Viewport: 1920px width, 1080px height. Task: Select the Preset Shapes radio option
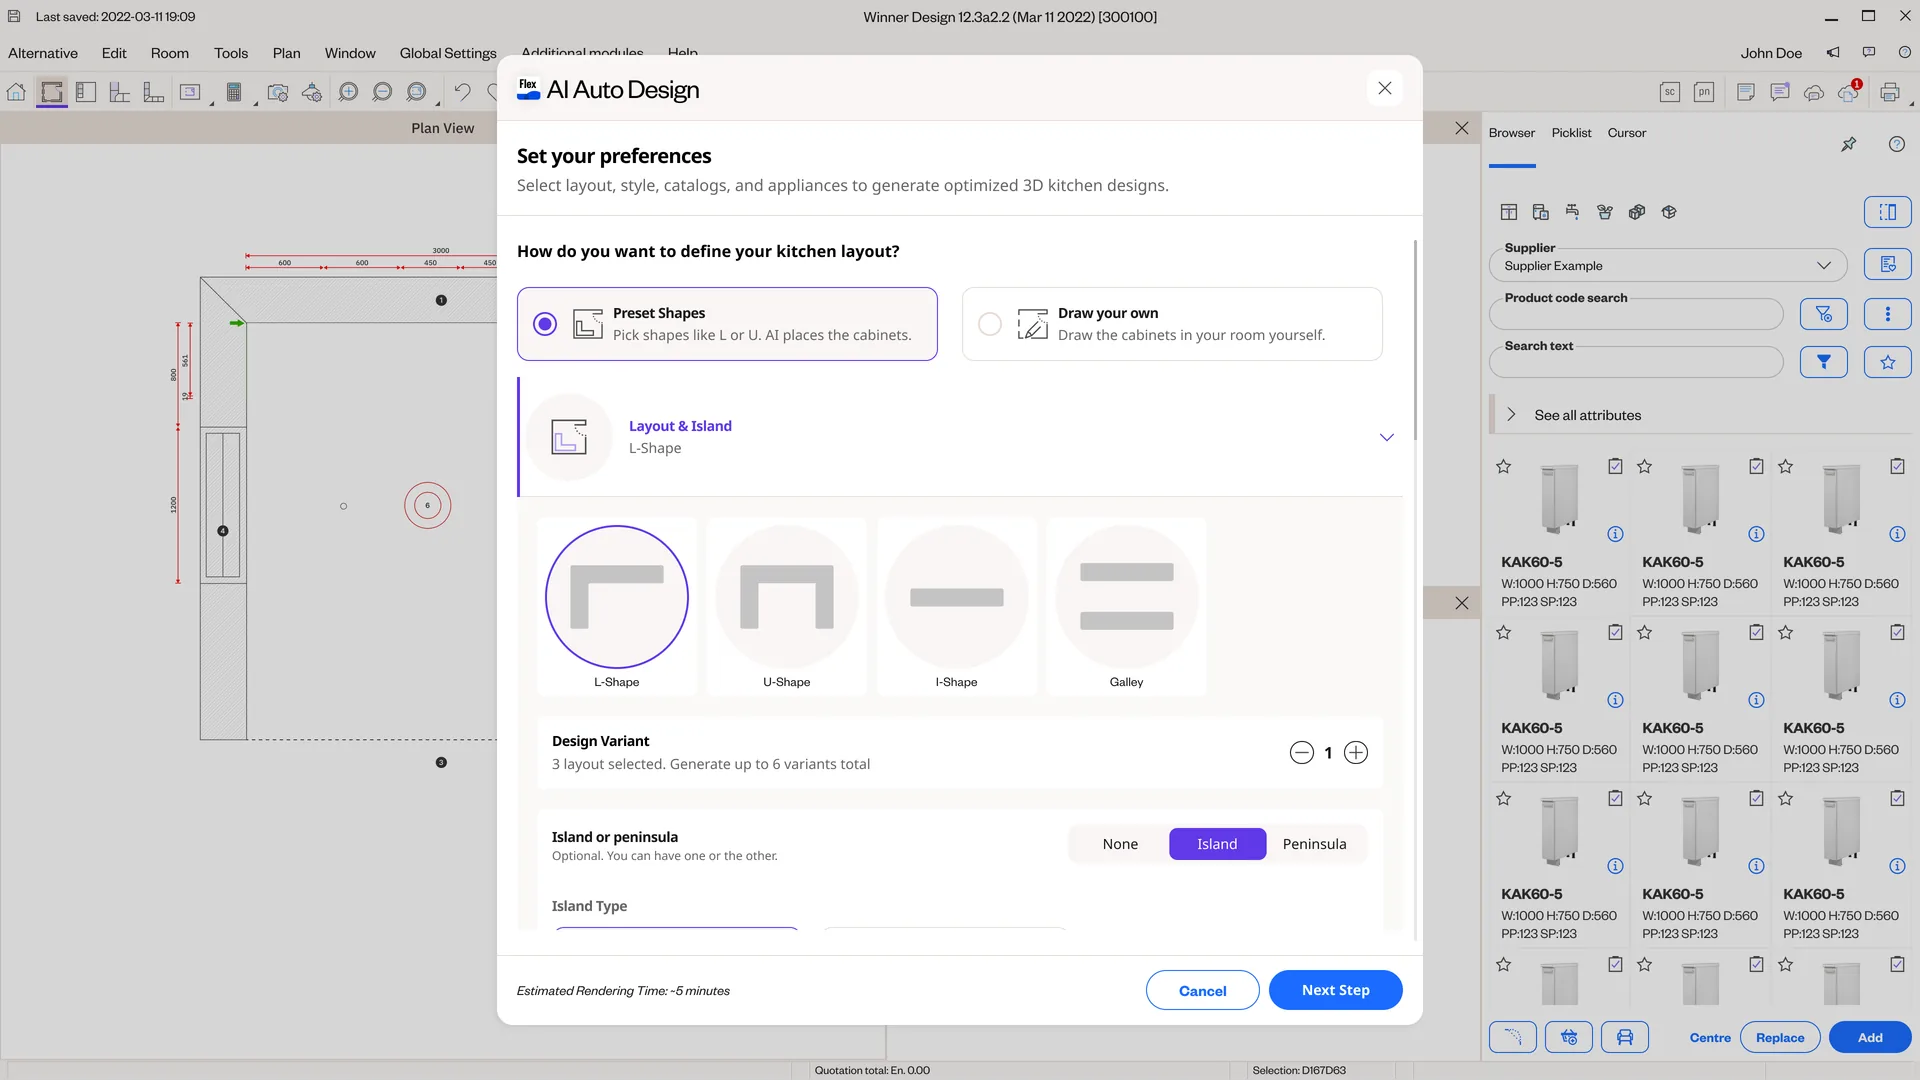click(545, 324)
